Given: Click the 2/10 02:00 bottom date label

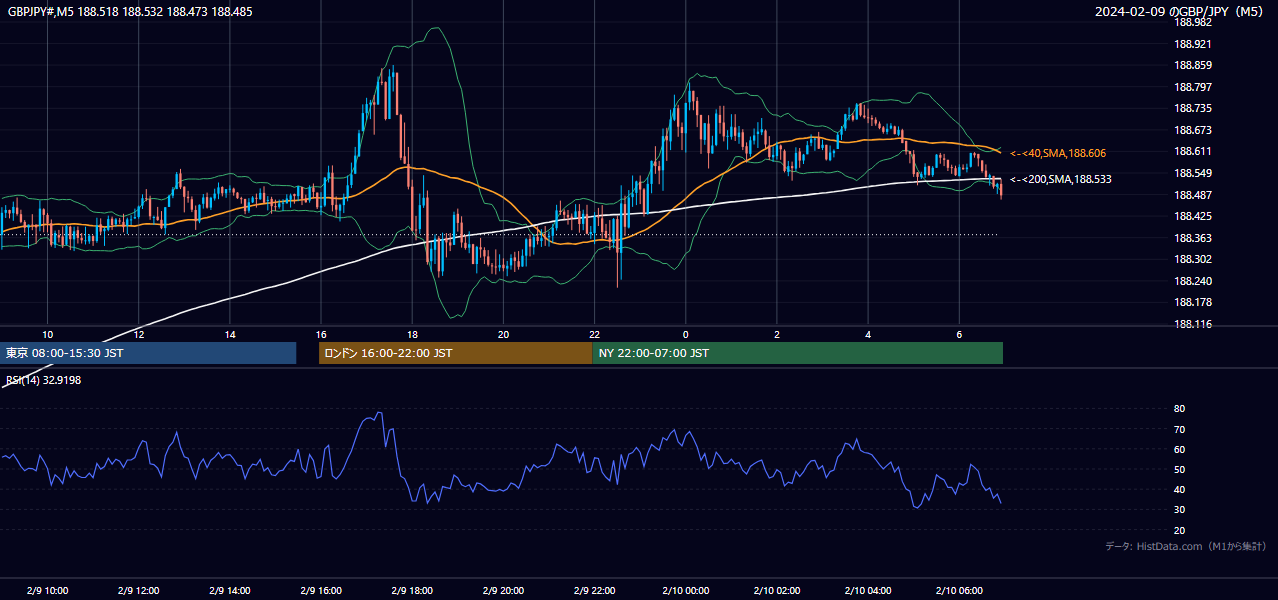Looking at the screenshot, I should (777, 591).
